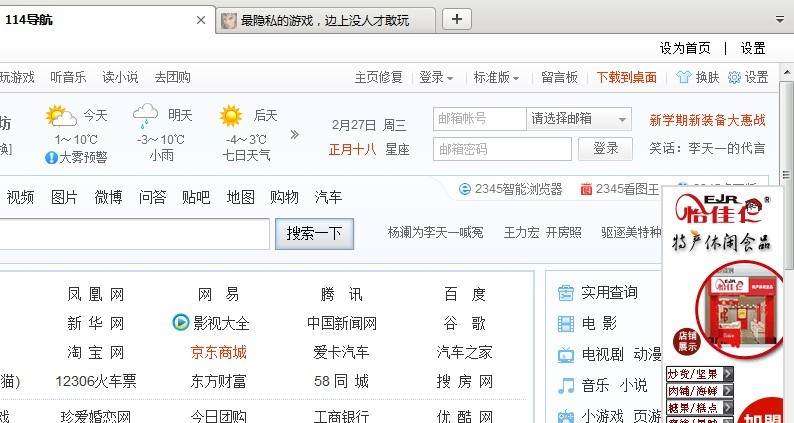
Task: Click inside the main search box
Action: pos(134,234)
